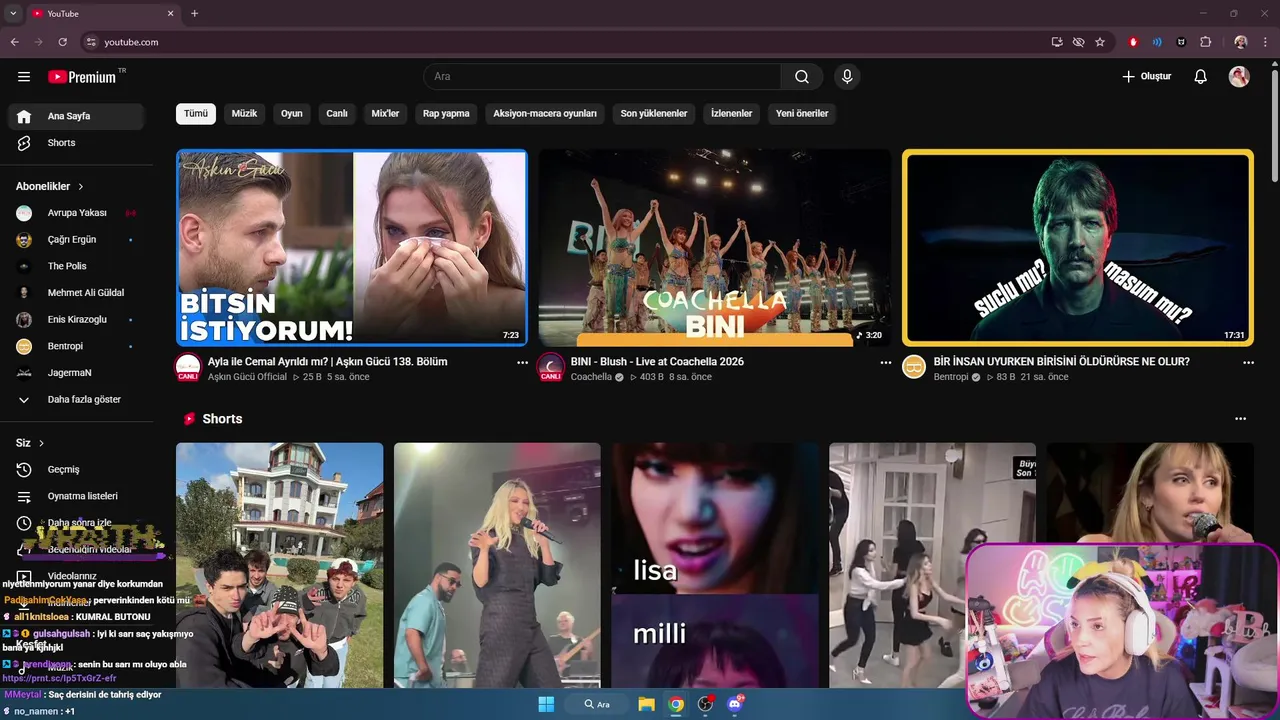The image size is (1280, 720).
Task: Click the address bar showing youtube.com
Action: 560,42
